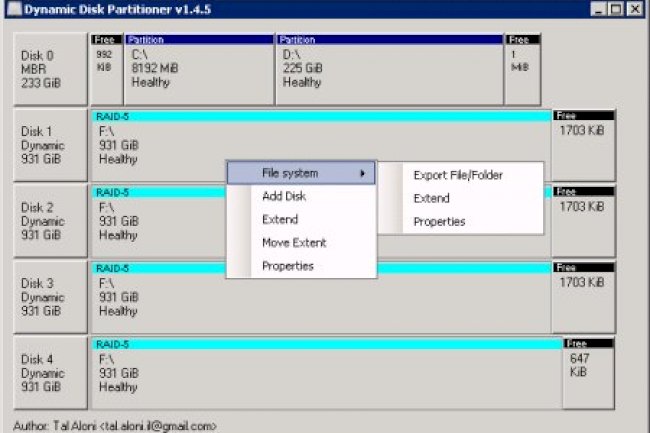650x433 pixels.
Task: Open Properties in the main context menu
Action: (x=288, y=266)
